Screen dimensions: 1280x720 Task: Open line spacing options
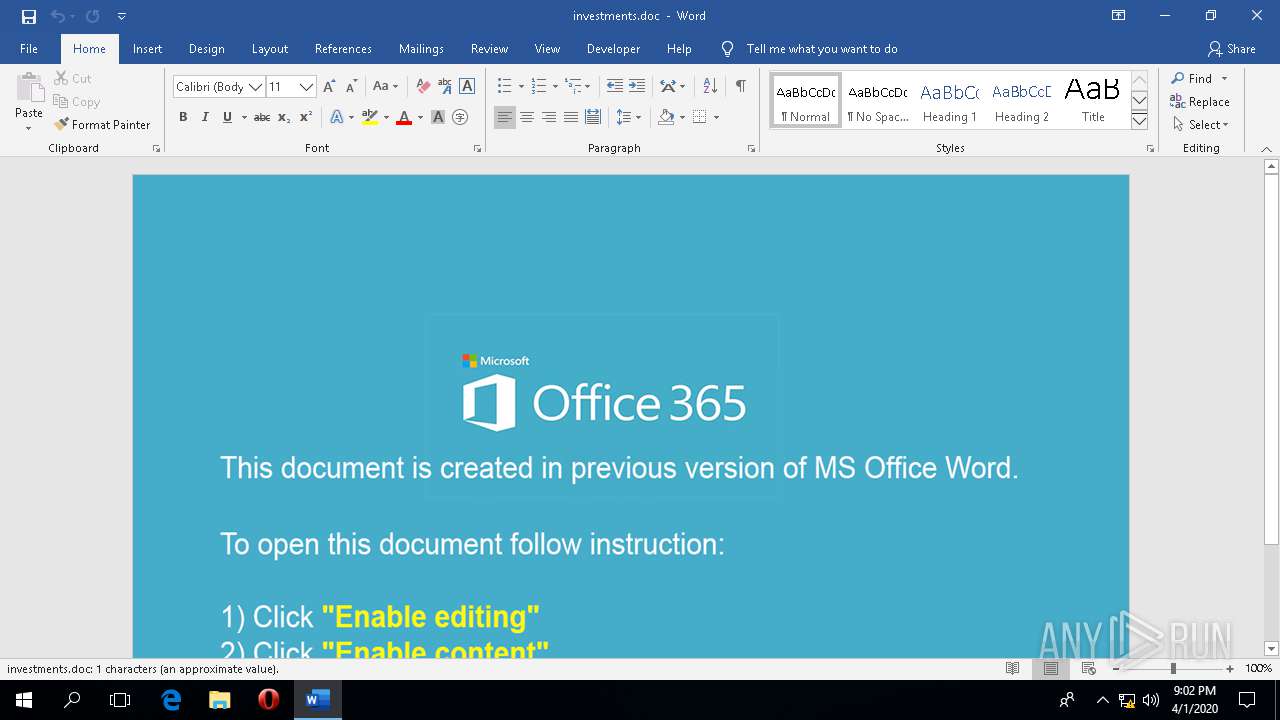(628, 117)
